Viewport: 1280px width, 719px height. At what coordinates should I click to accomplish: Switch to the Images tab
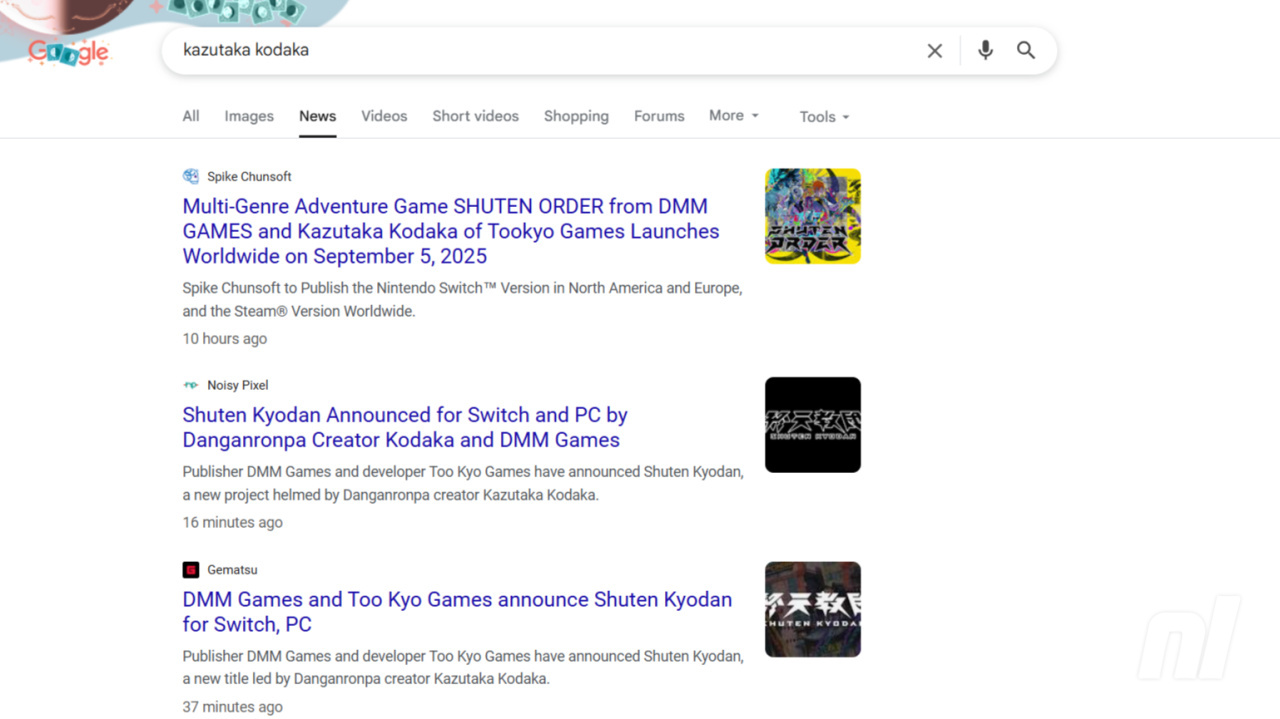tap(249, 116)
